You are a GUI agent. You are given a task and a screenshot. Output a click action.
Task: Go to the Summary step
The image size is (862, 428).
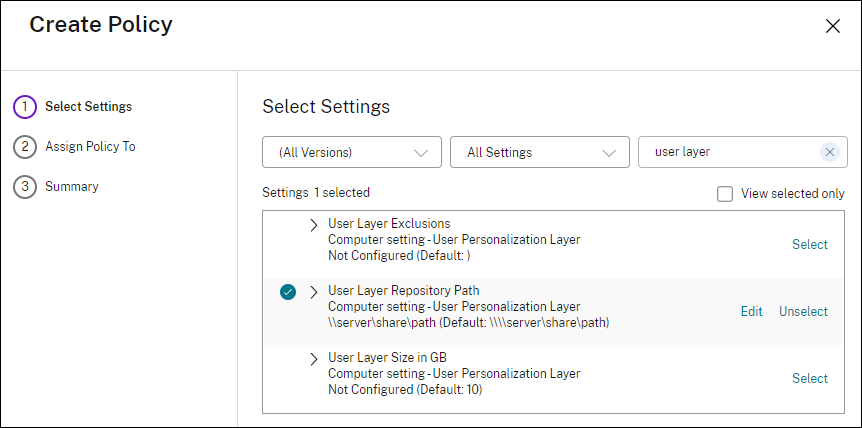click(72, 187)
